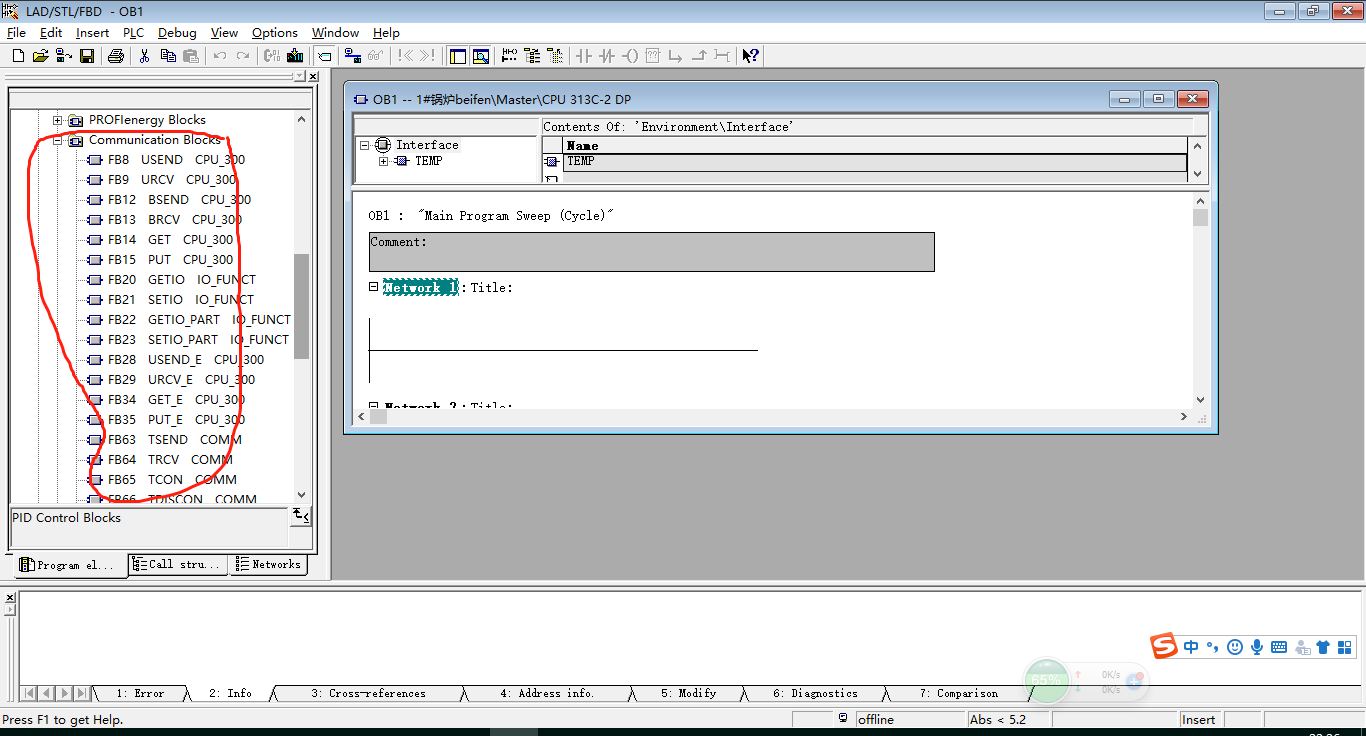This screenshot has height=736, width=1366.
Task: Collapse the Communication Blocks folder
Action: click(x=58, y=140)
